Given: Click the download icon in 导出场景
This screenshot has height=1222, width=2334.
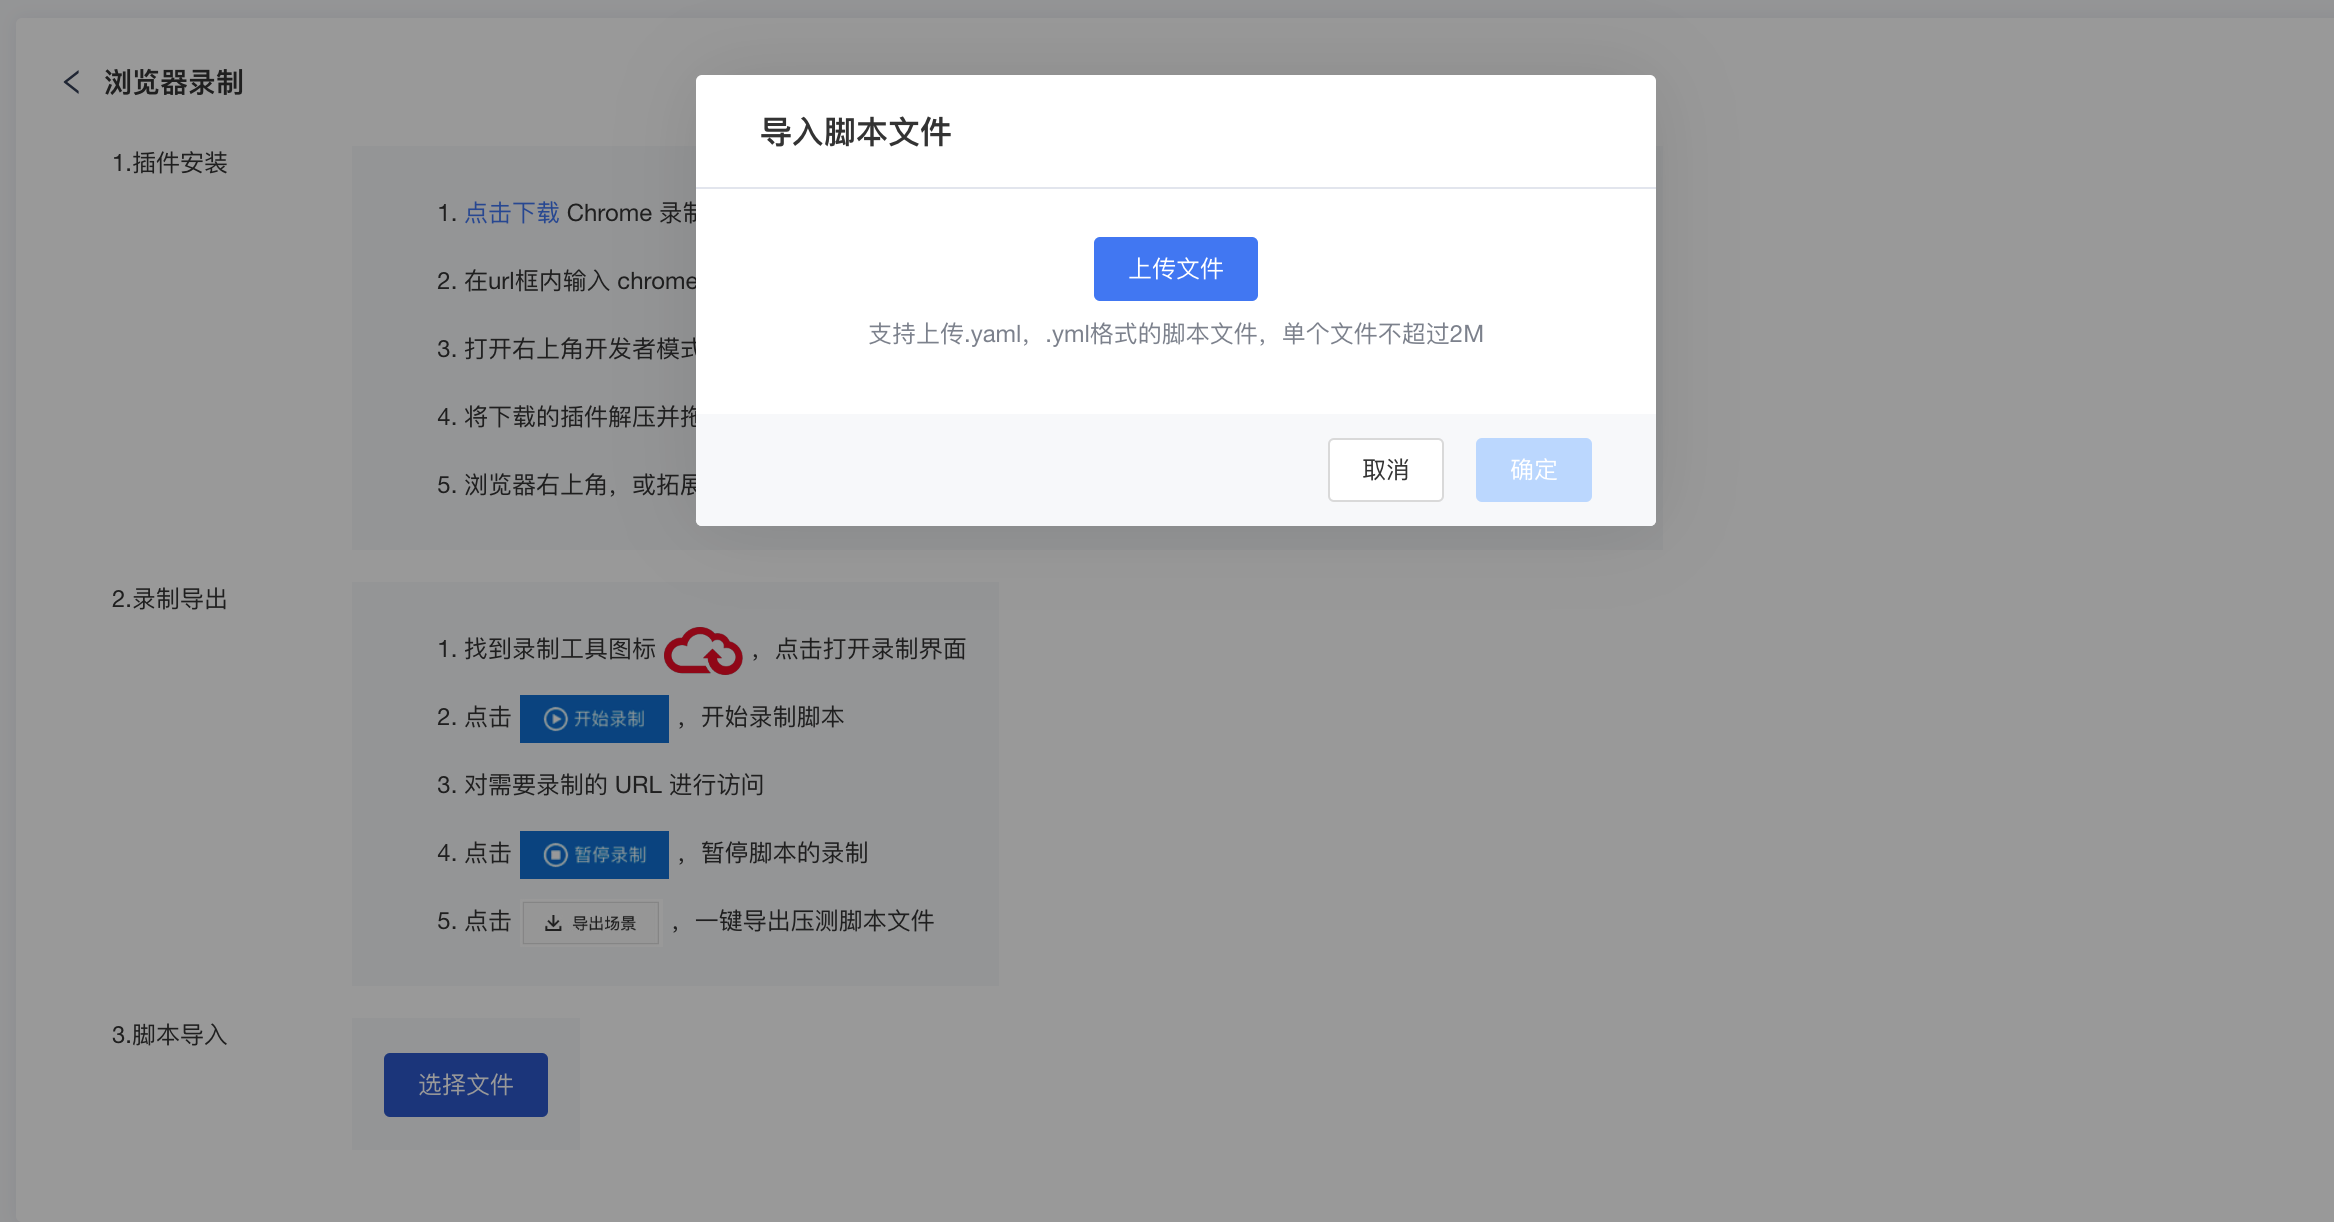Looking at the screenshot, I should coord(553,923).
